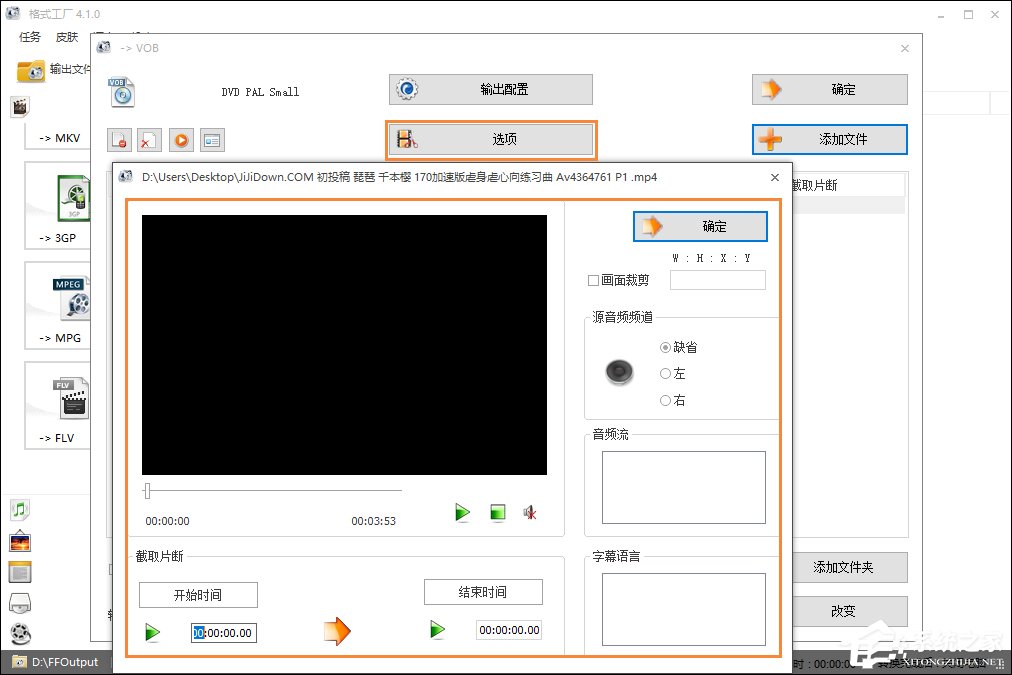Click the orange play preview icon
The image size is (1012, 675).
181,140
